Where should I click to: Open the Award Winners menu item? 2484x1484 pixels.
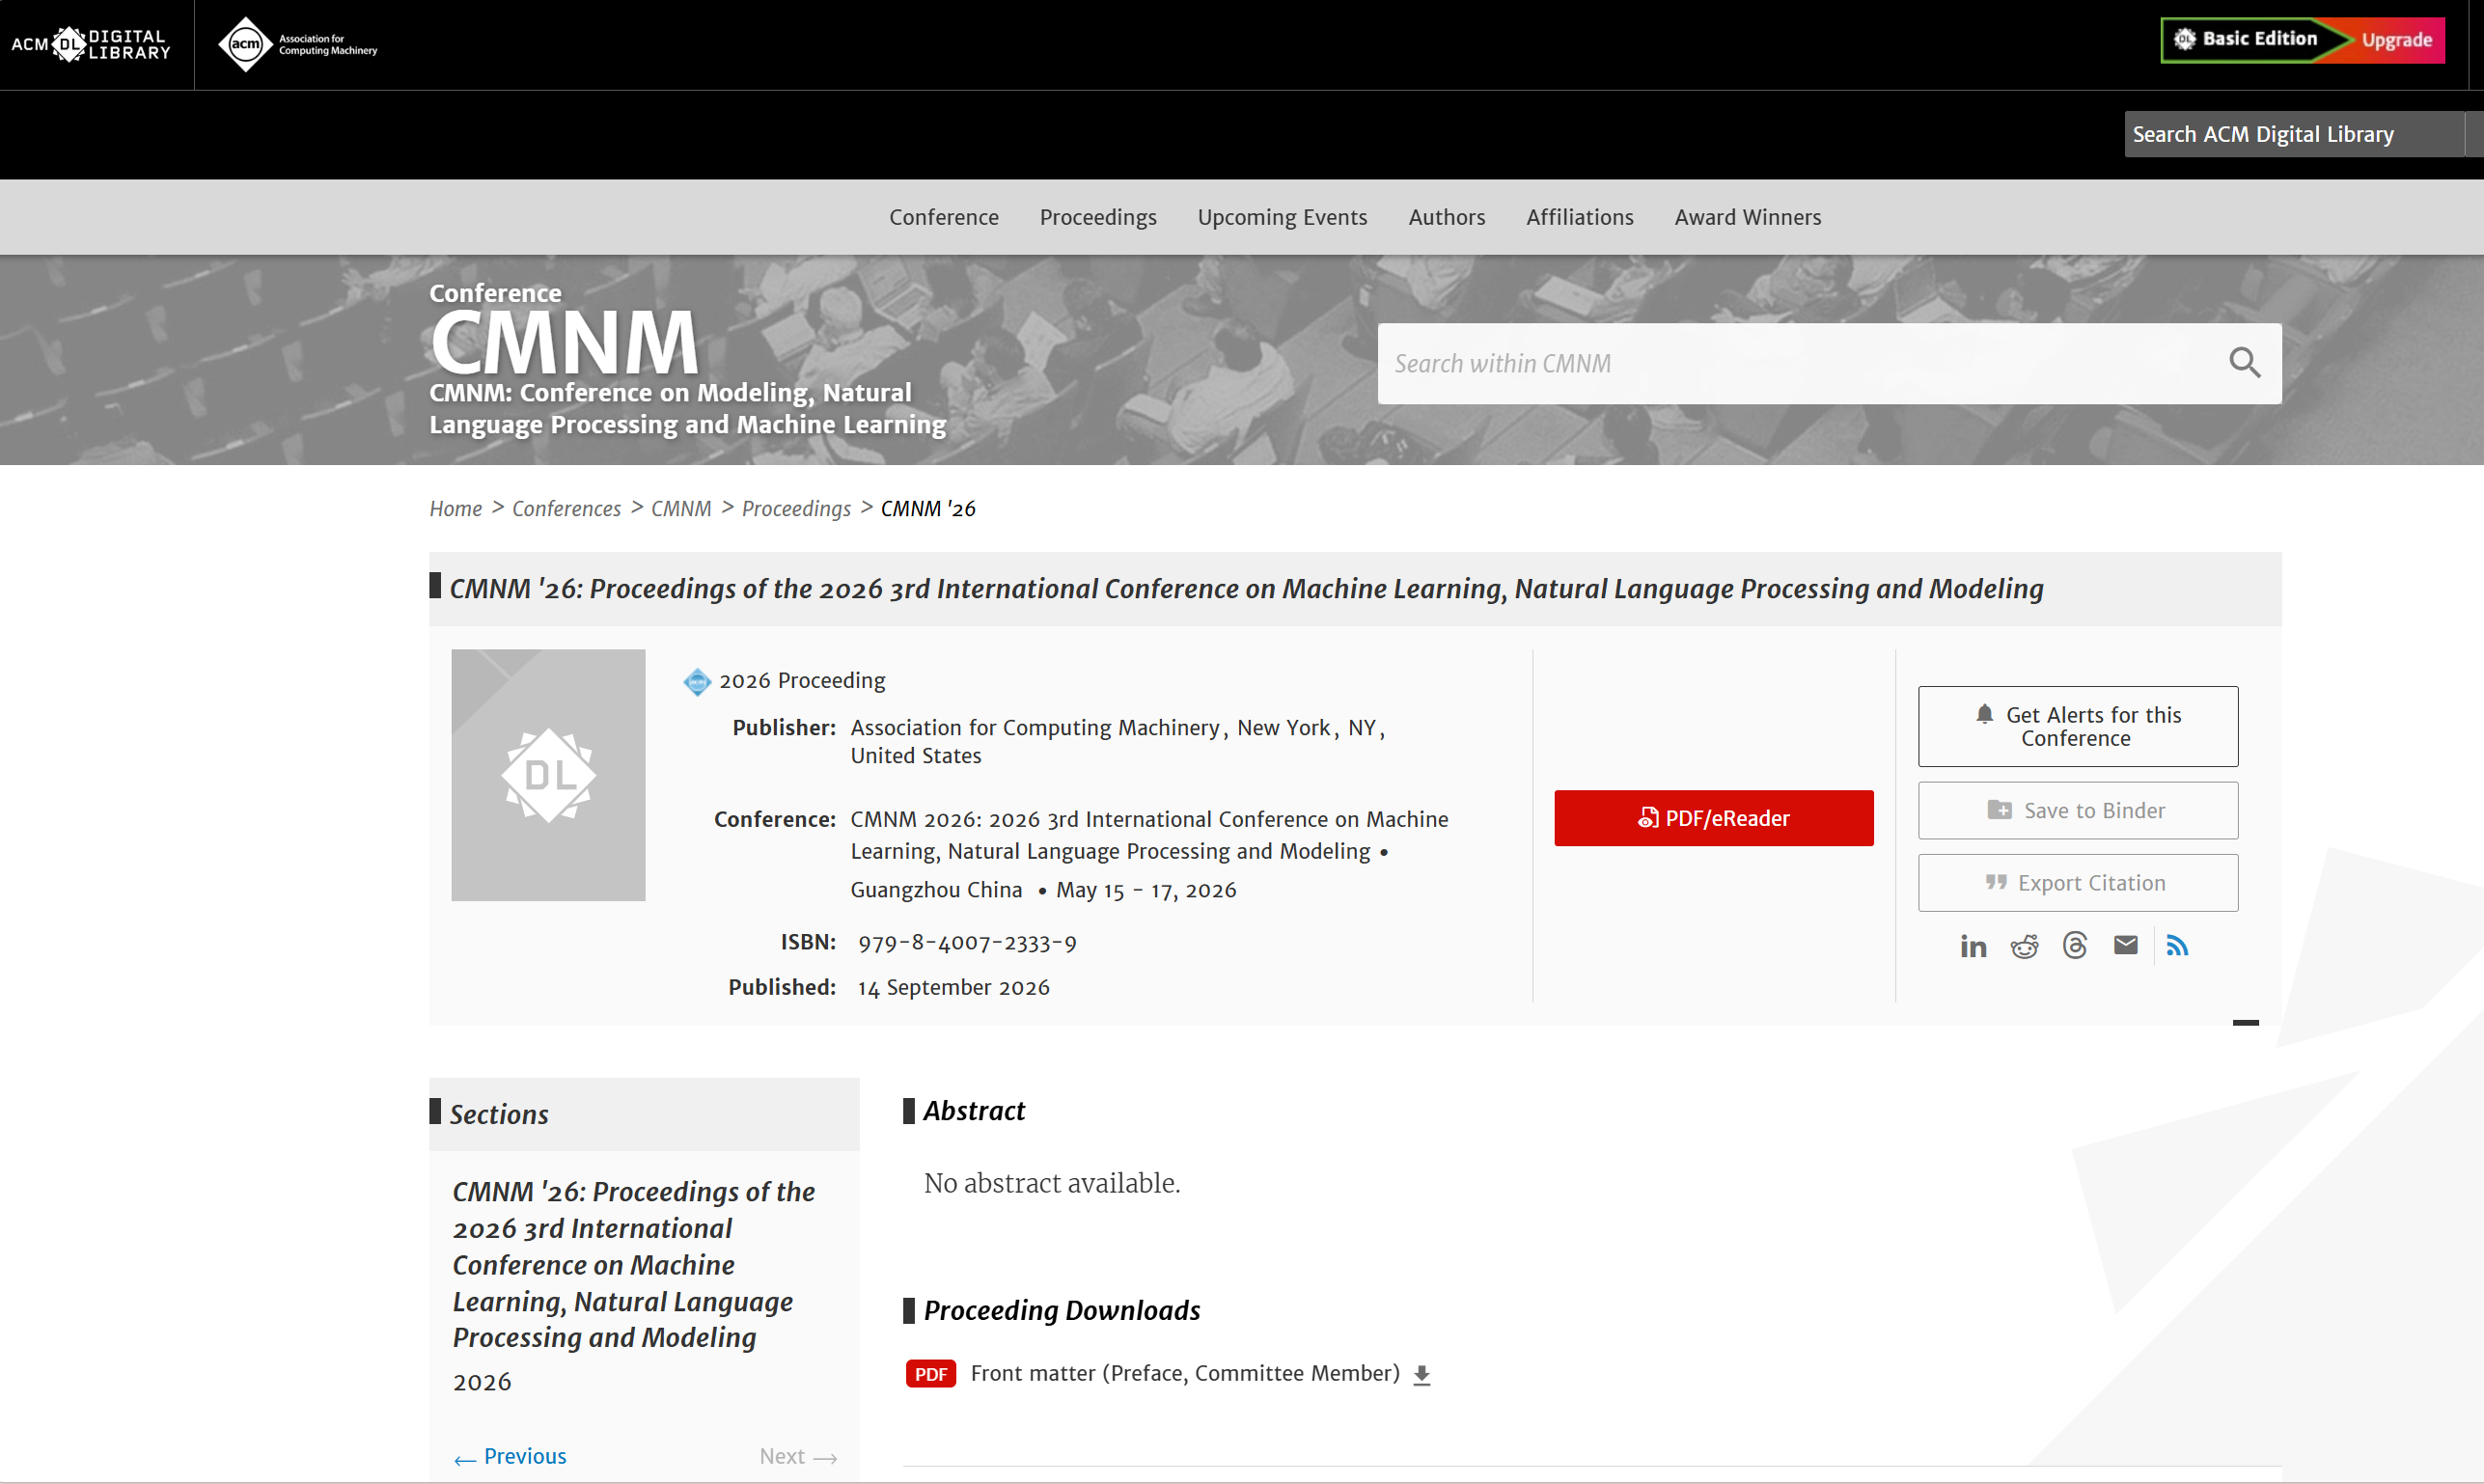click(x=1747, y=217)
